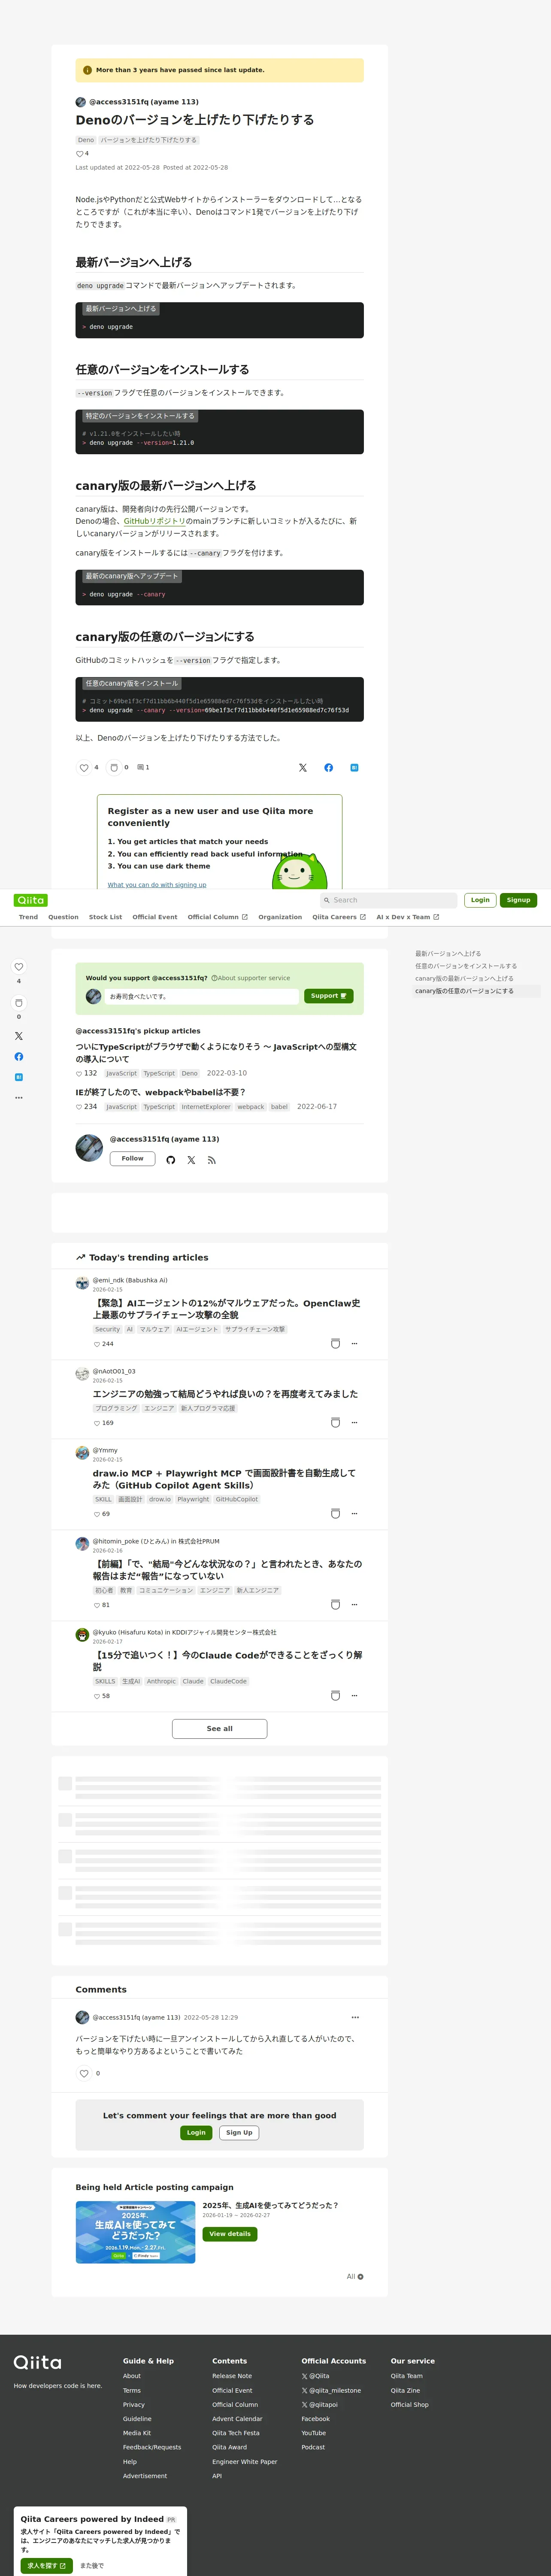Open the footer Guideline link

[137, 2419]
